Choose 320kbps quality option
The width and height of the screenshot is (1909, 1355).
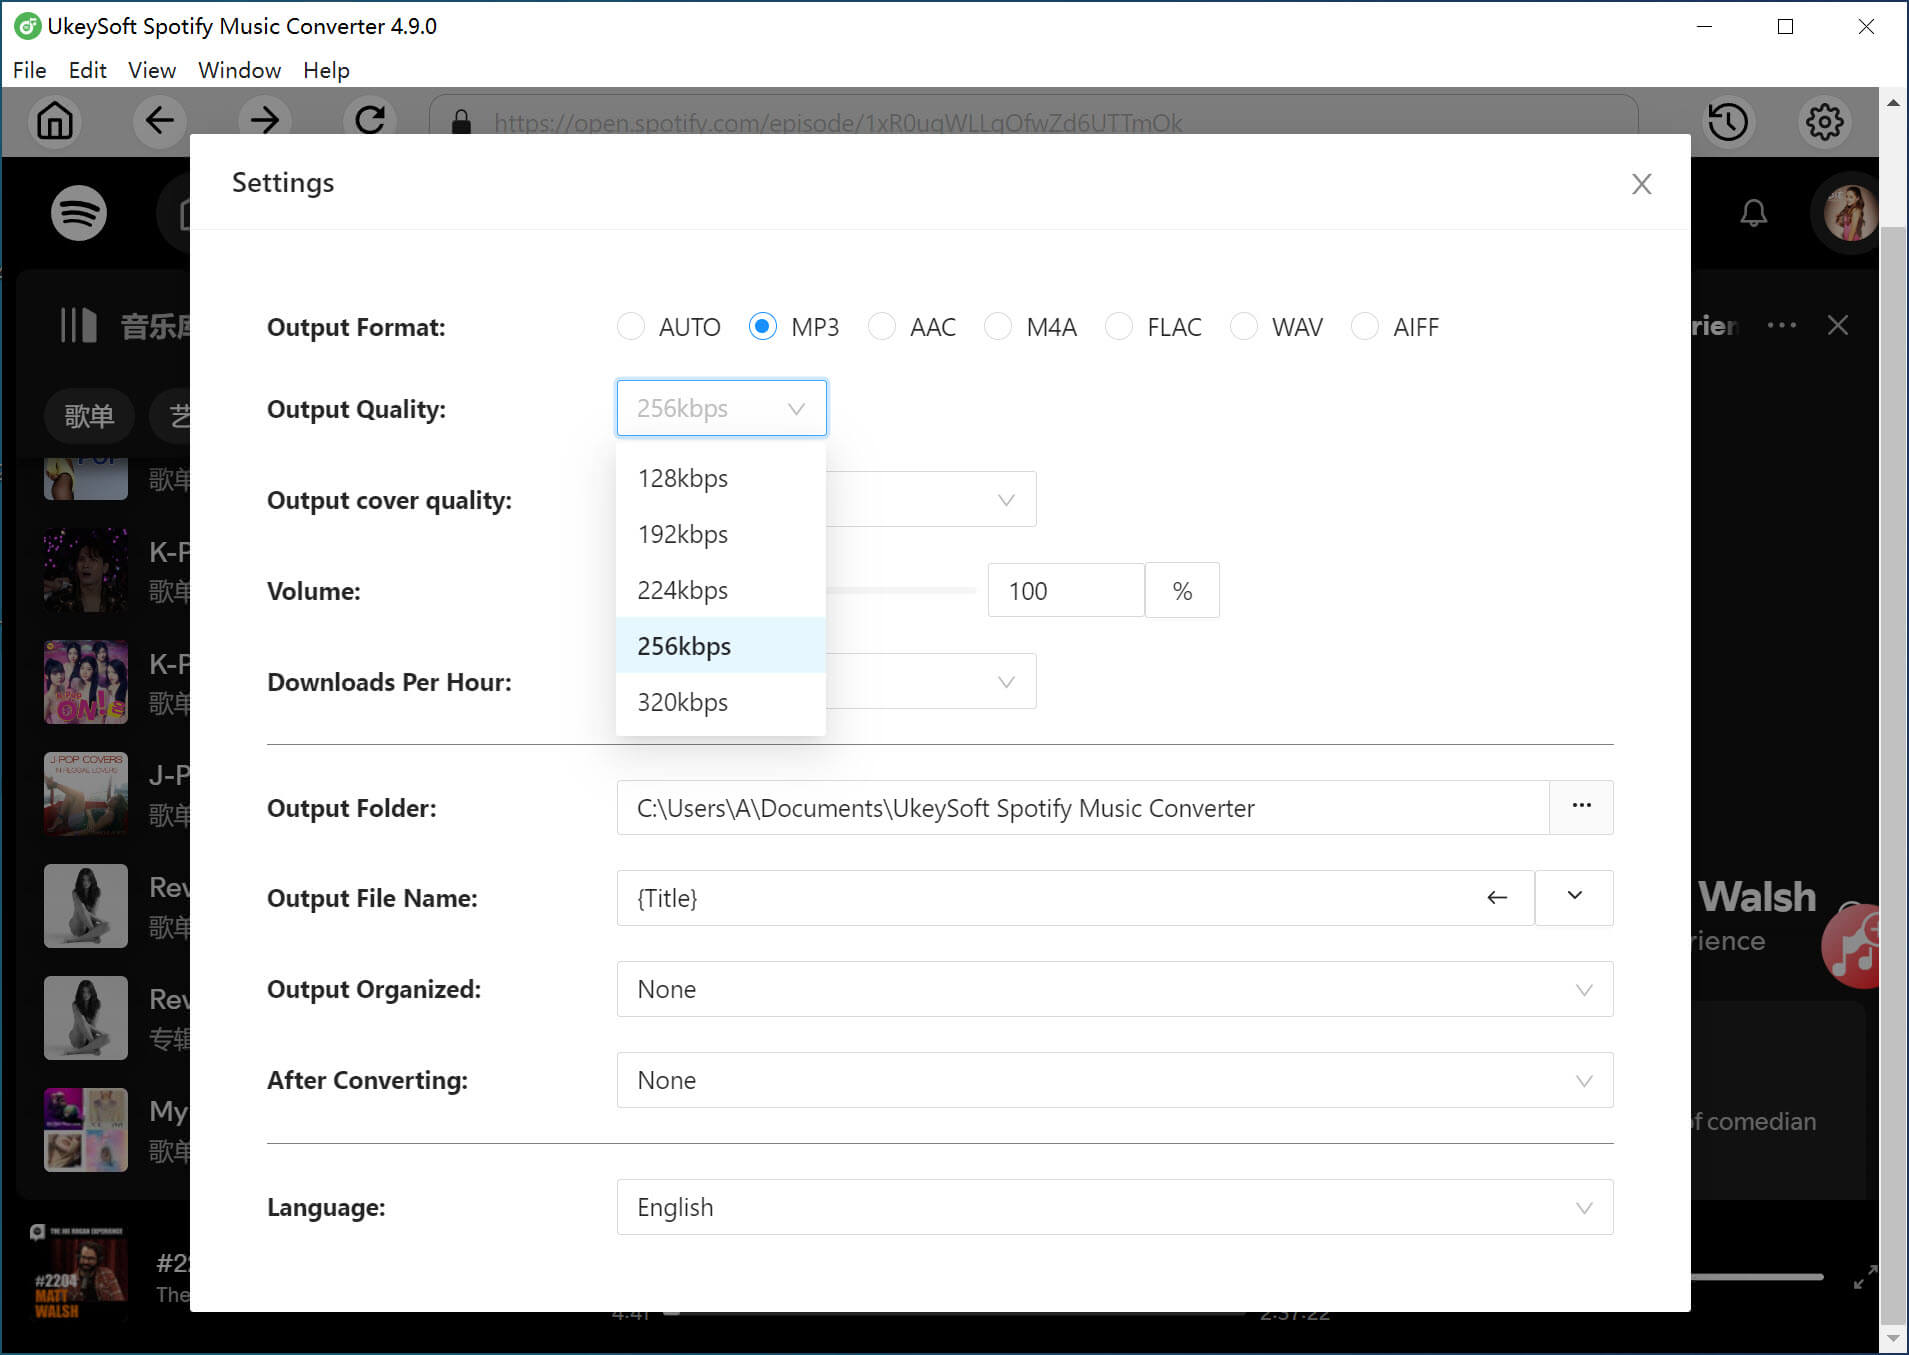point(721,702)
